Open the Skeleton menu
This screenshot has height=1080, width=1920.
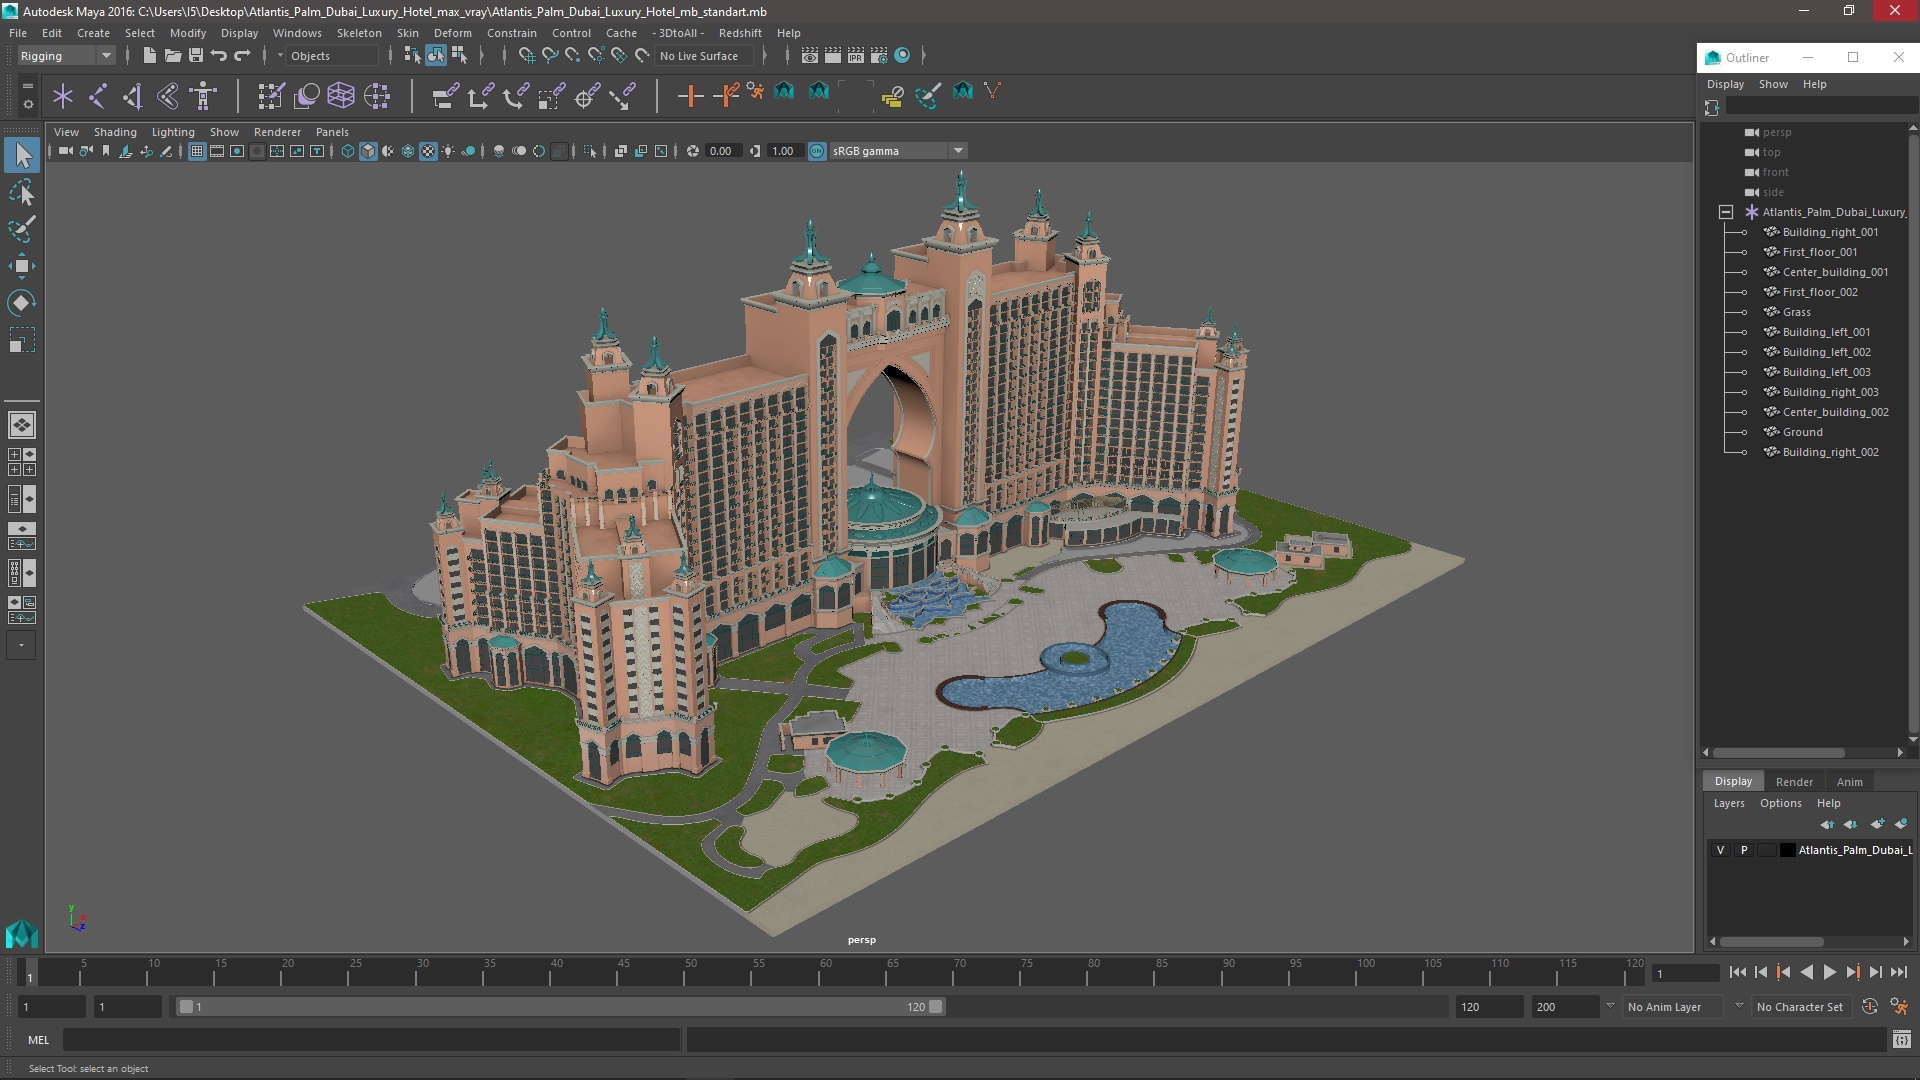[359, 33]
